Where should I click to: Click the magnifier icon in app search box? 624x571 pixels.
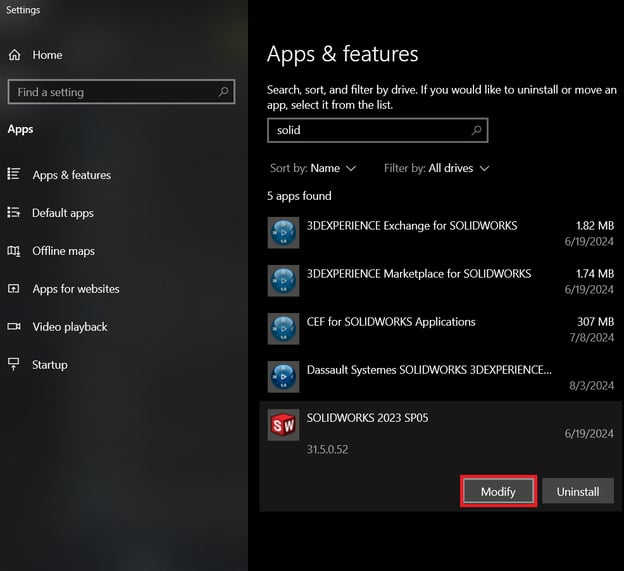(x=477, y=130)
